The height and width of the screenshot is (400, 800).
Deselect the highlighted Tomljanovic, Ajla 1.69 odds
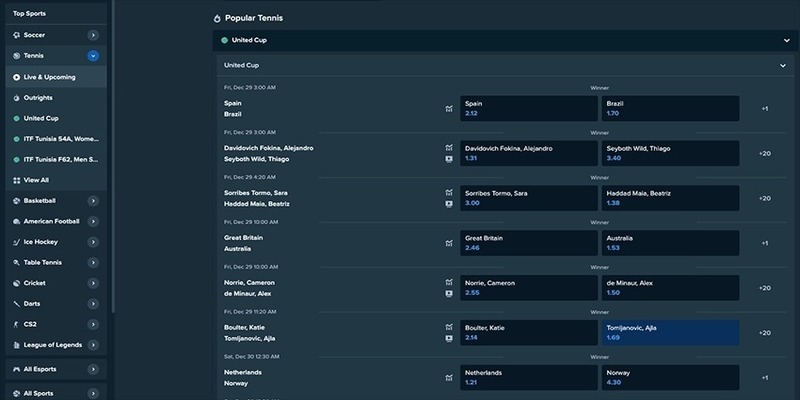click(x=670, y=333)
